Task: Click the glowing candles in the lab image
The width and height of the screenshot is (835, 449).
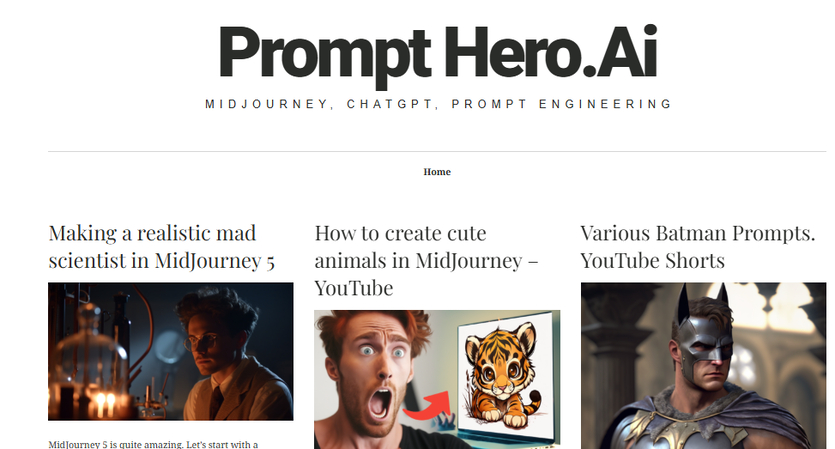Action: (105, 404)
